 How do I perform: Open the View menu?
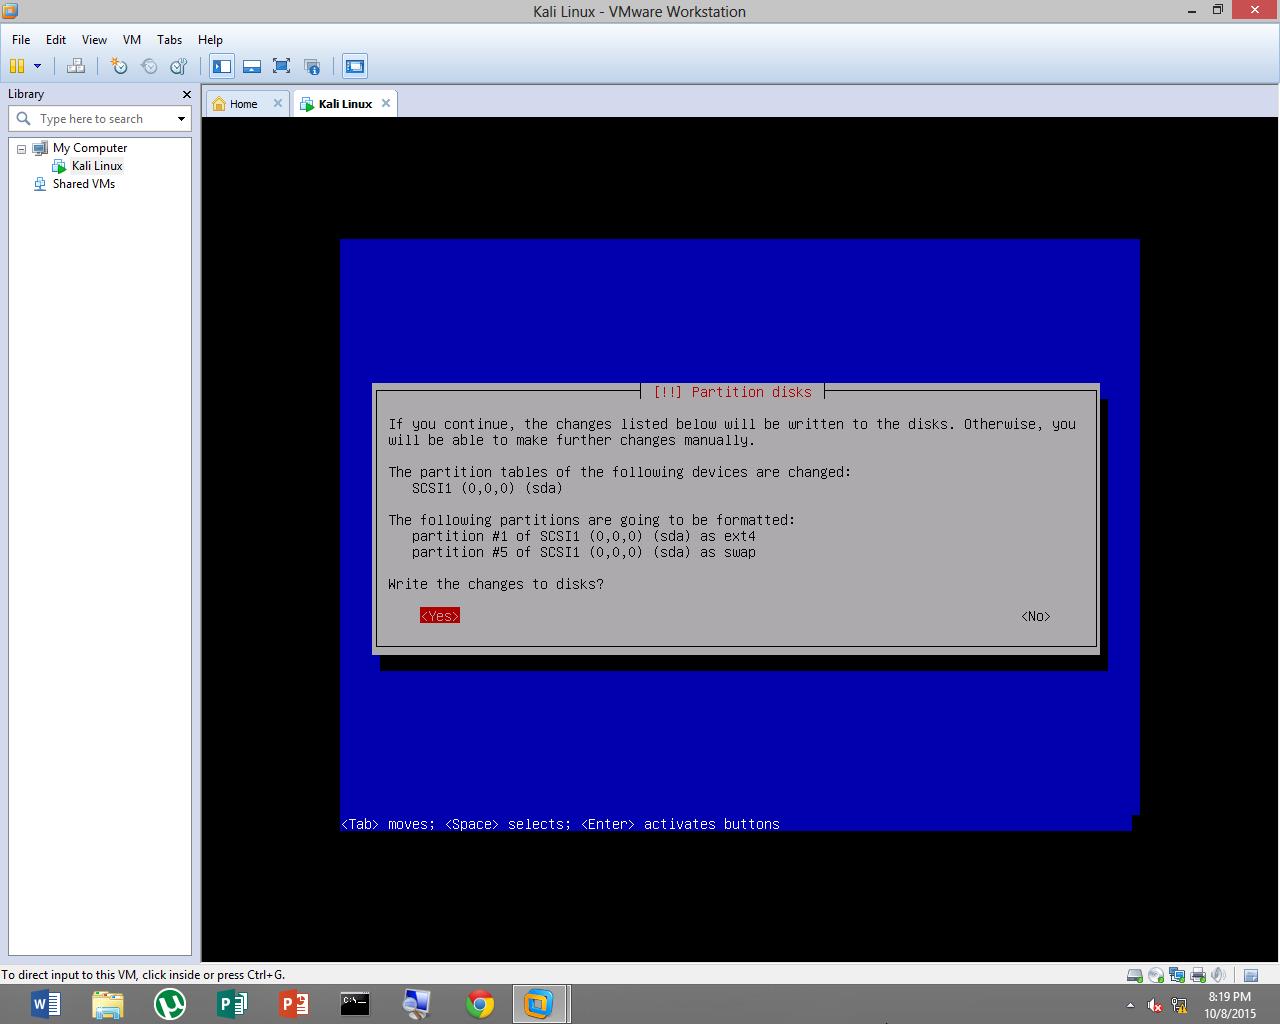click(x=94, y=40)
